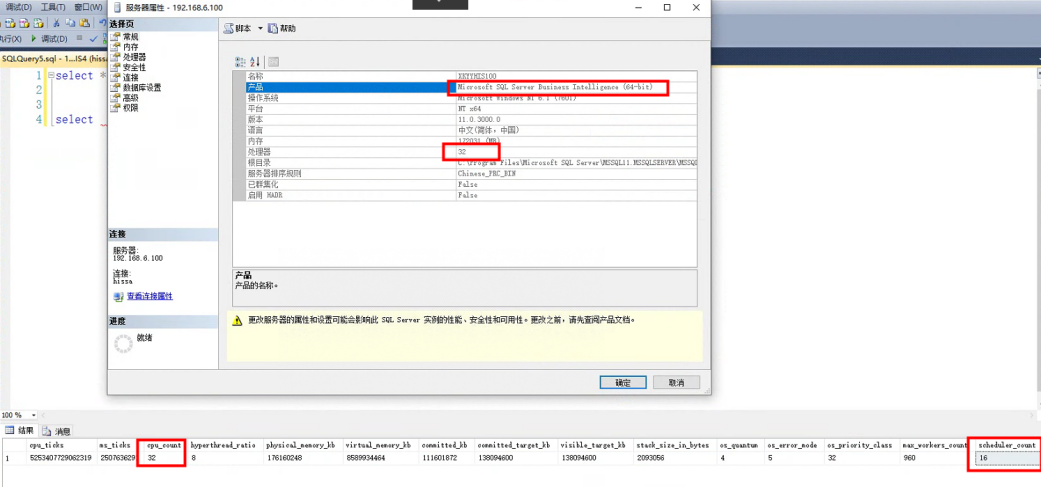Click the 取消 button
1041x487 pixels.
[677, 383]
